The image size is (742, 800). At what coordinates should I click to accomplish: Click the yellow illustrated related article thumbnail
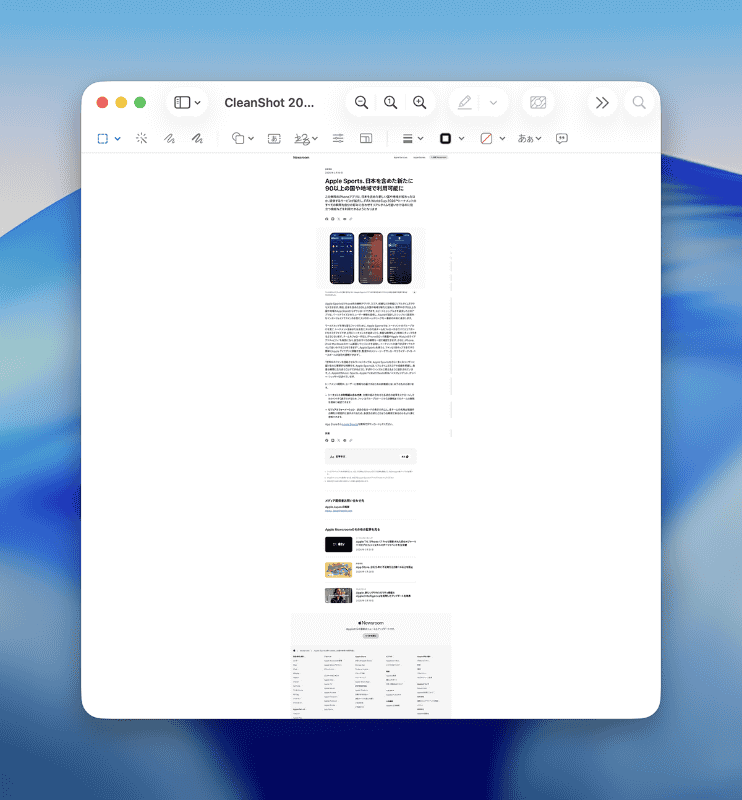(338, 570)
